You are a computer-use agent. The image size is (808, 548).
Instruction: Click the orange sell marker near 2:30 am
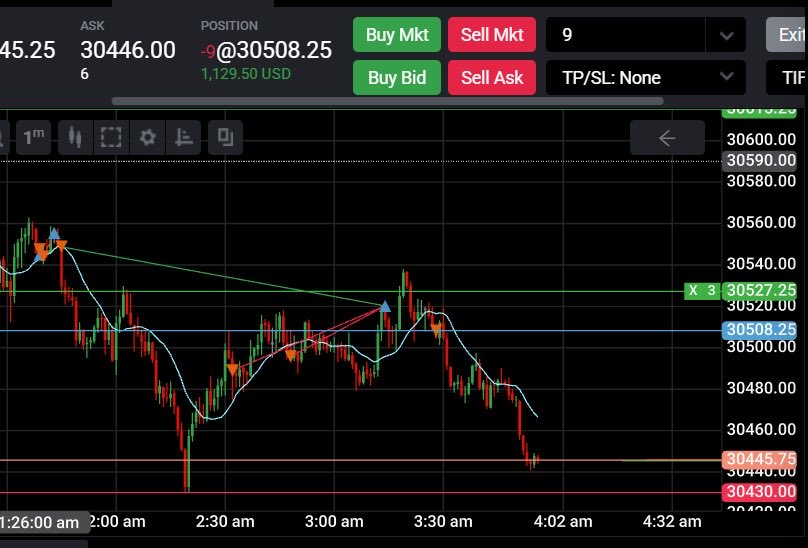[233, 369]
